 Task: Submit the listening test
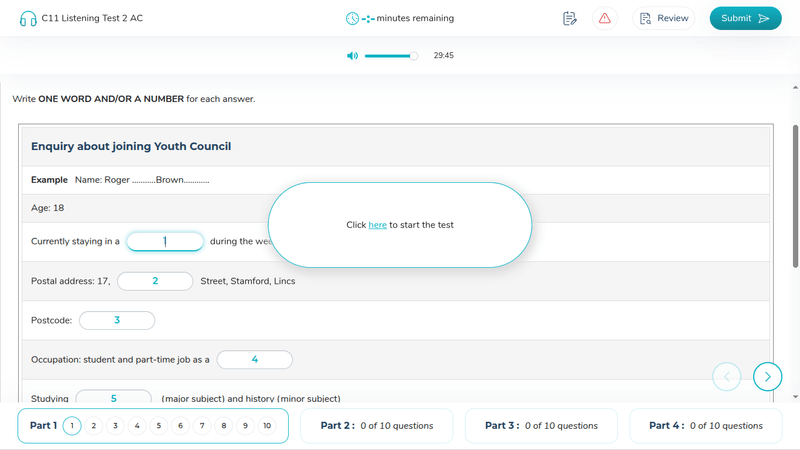[745, 18]
